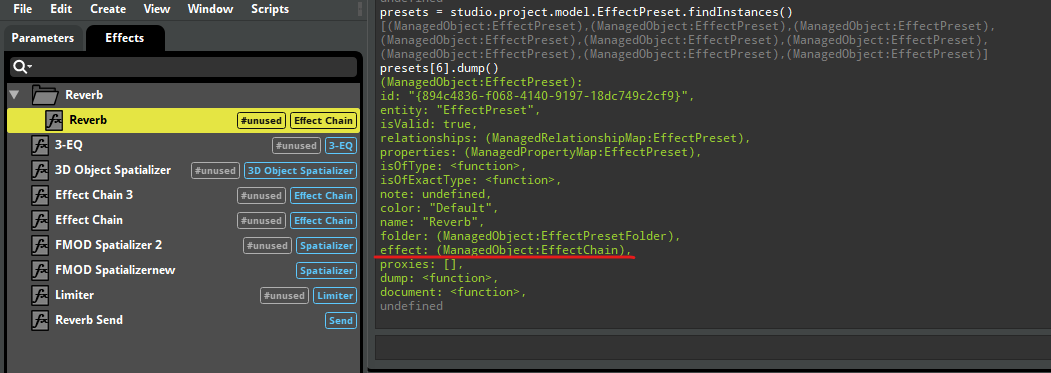Screen dimensions: 1051x373
Task: Click the fx icon of FMOD Spatializernew
Action: [40, 270]
